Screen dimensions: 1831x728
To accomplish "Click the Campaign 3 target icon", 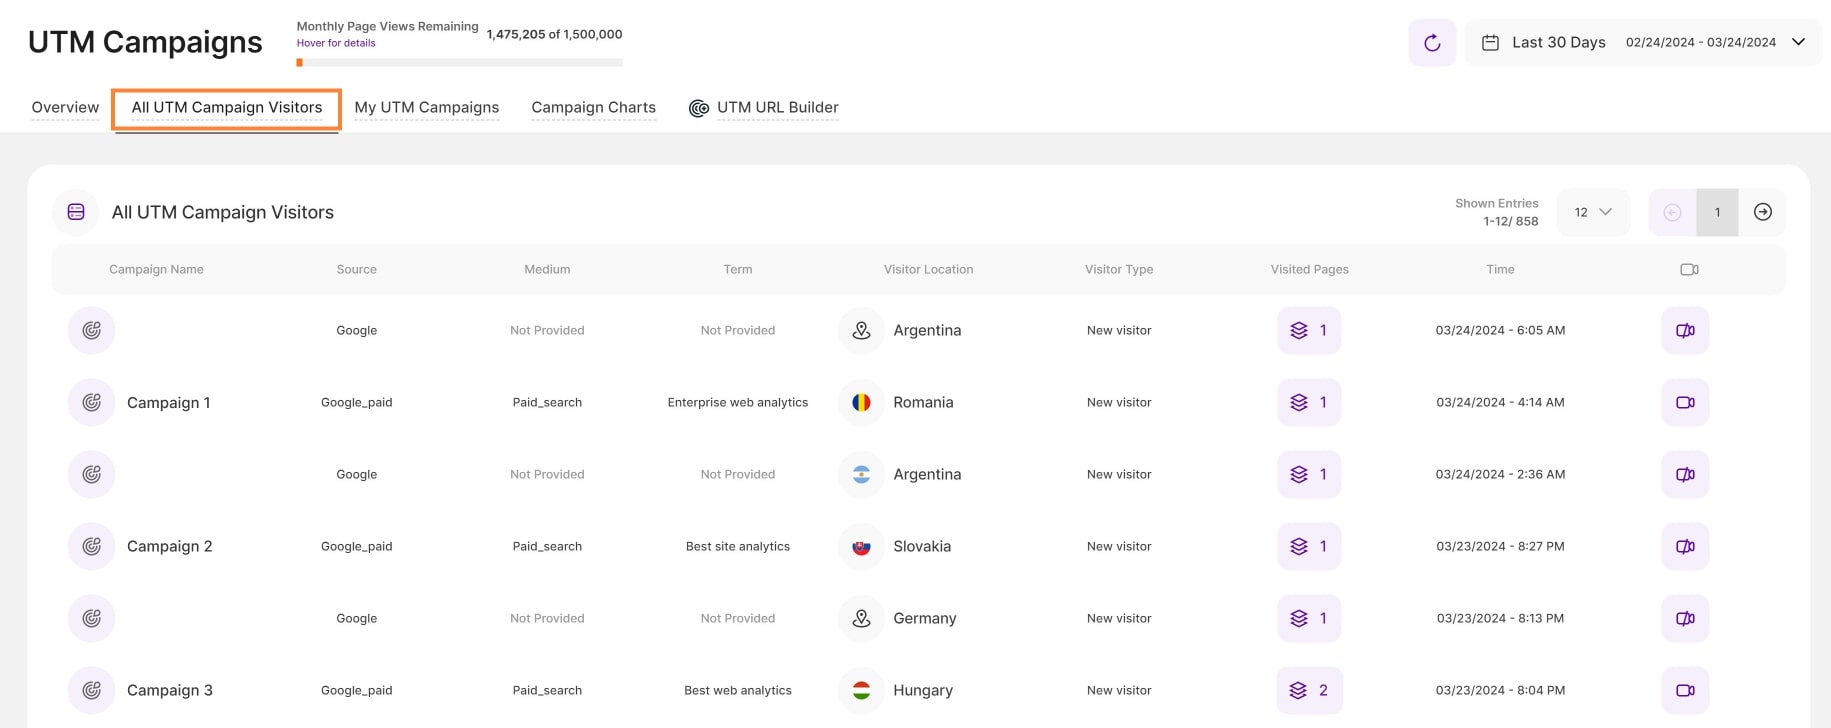I will coord(92,691).
